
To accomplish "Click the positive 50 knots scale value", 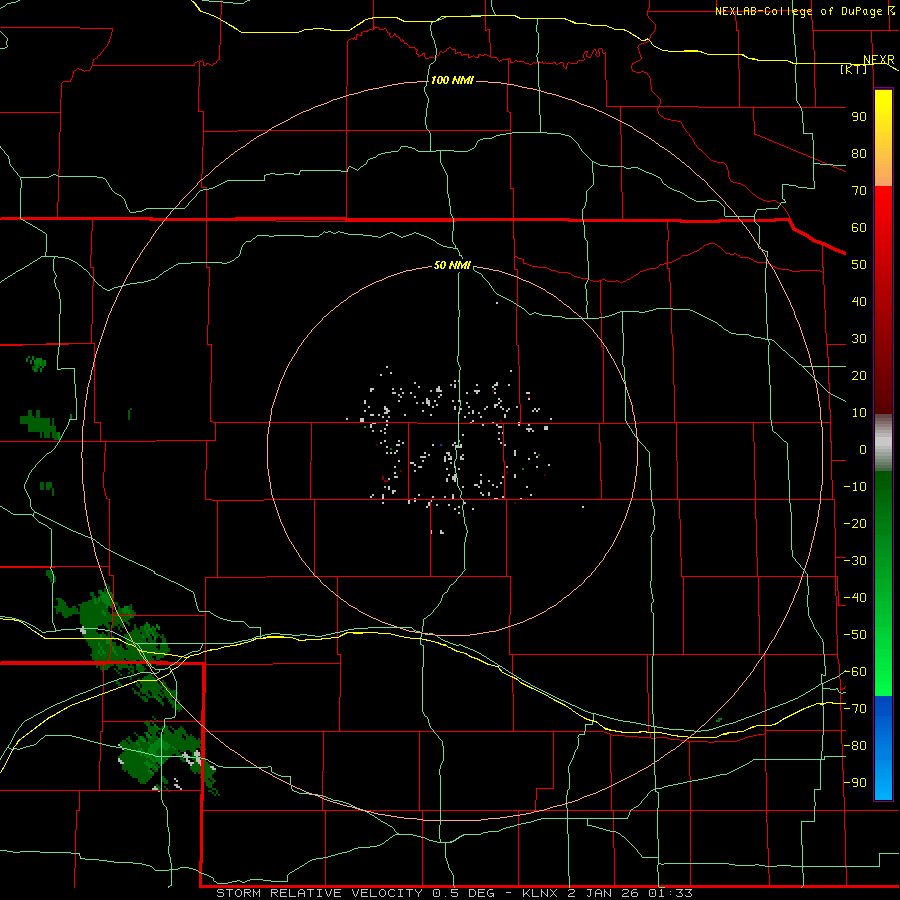I will (859, 265).
